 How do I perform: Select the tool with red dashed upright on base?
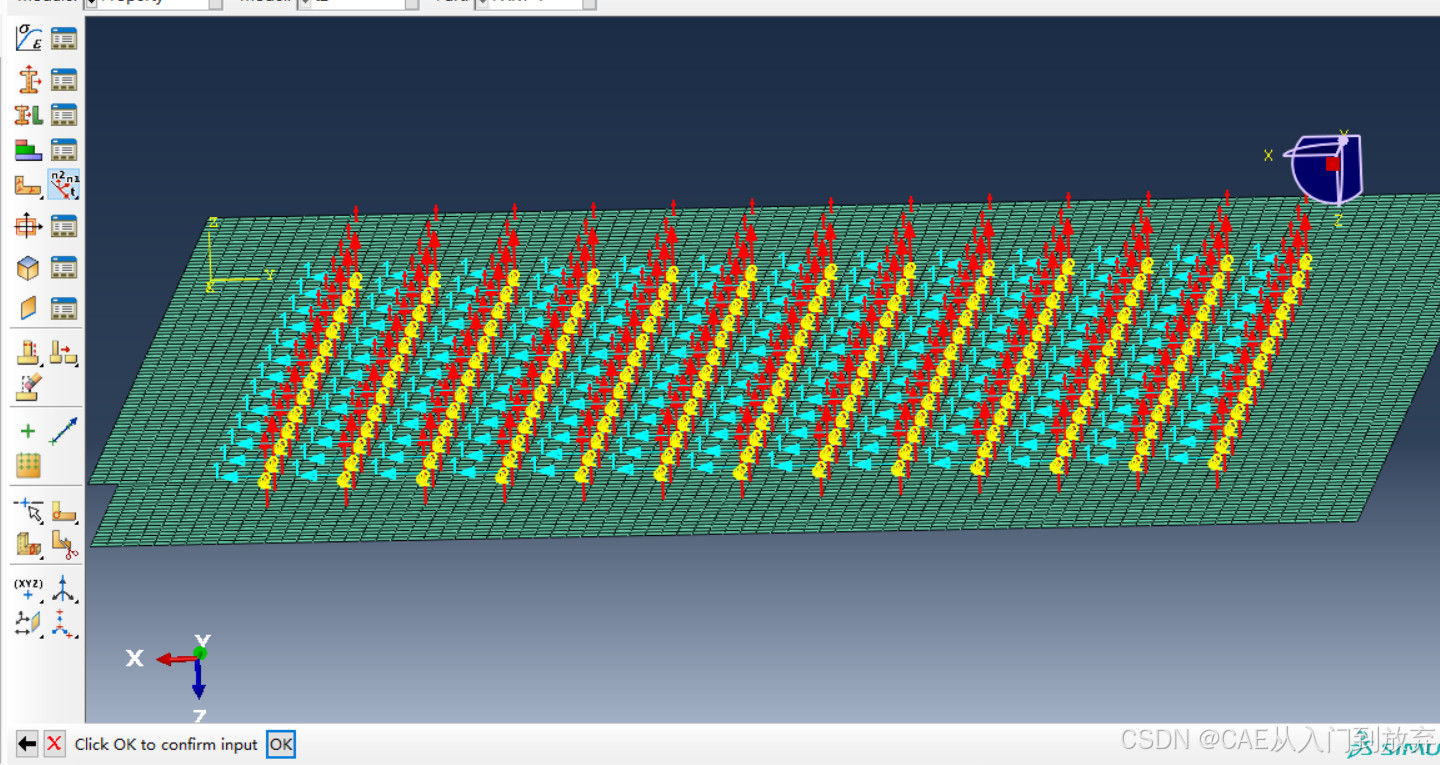[28, 352]
